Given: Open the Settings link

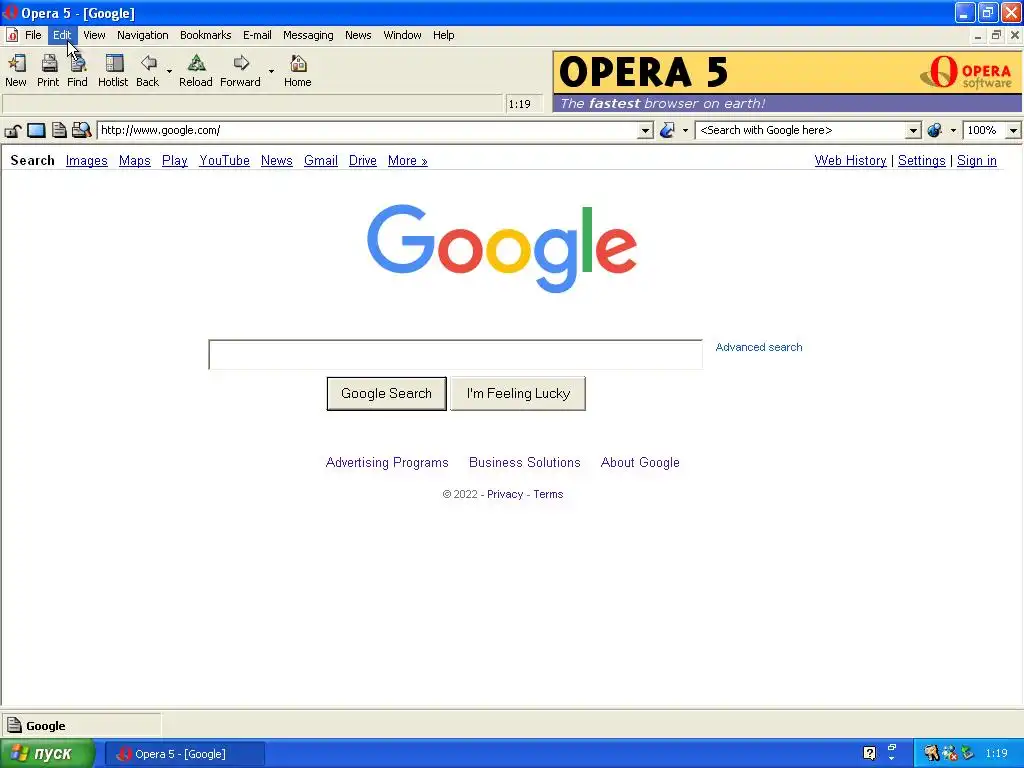Looking at the screenshot, I should coord(921,161).
